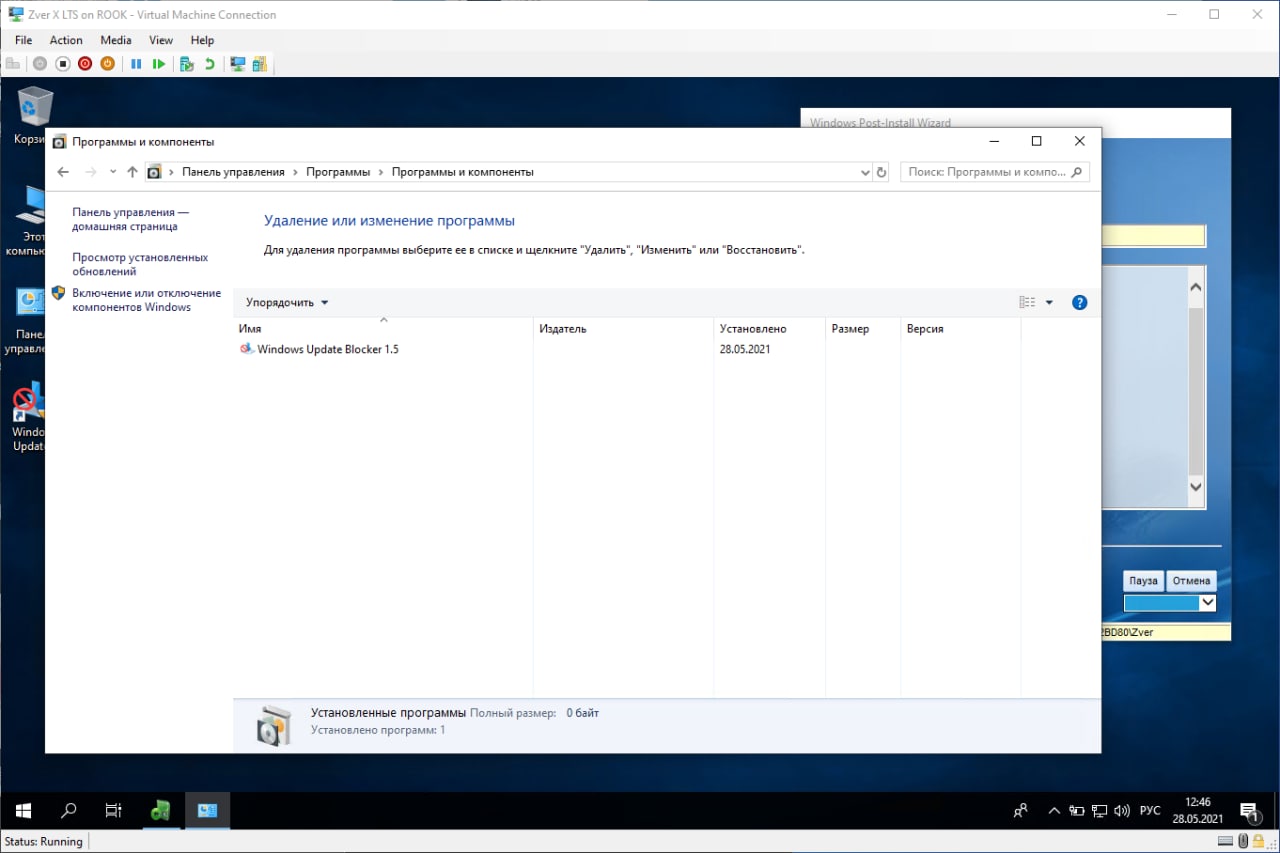Open the File menu
Screen dimensions: 1280x853
click(24, 40)
